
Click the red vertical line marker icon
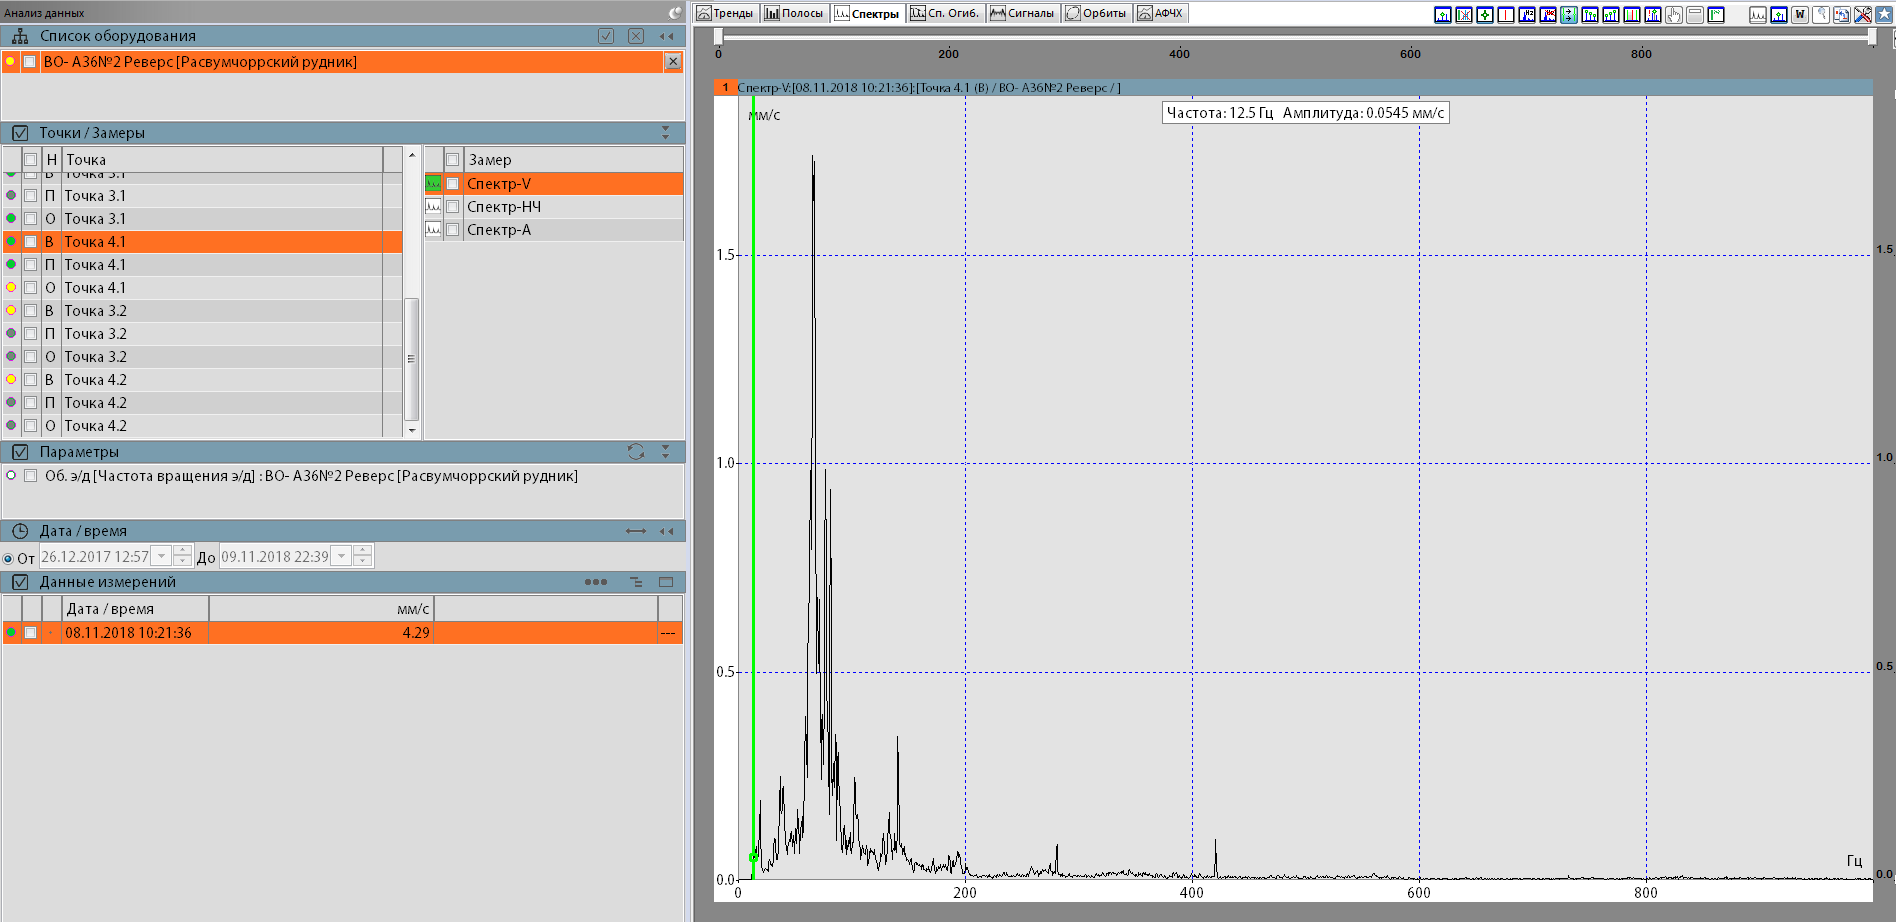click(x=1506, y=14)
